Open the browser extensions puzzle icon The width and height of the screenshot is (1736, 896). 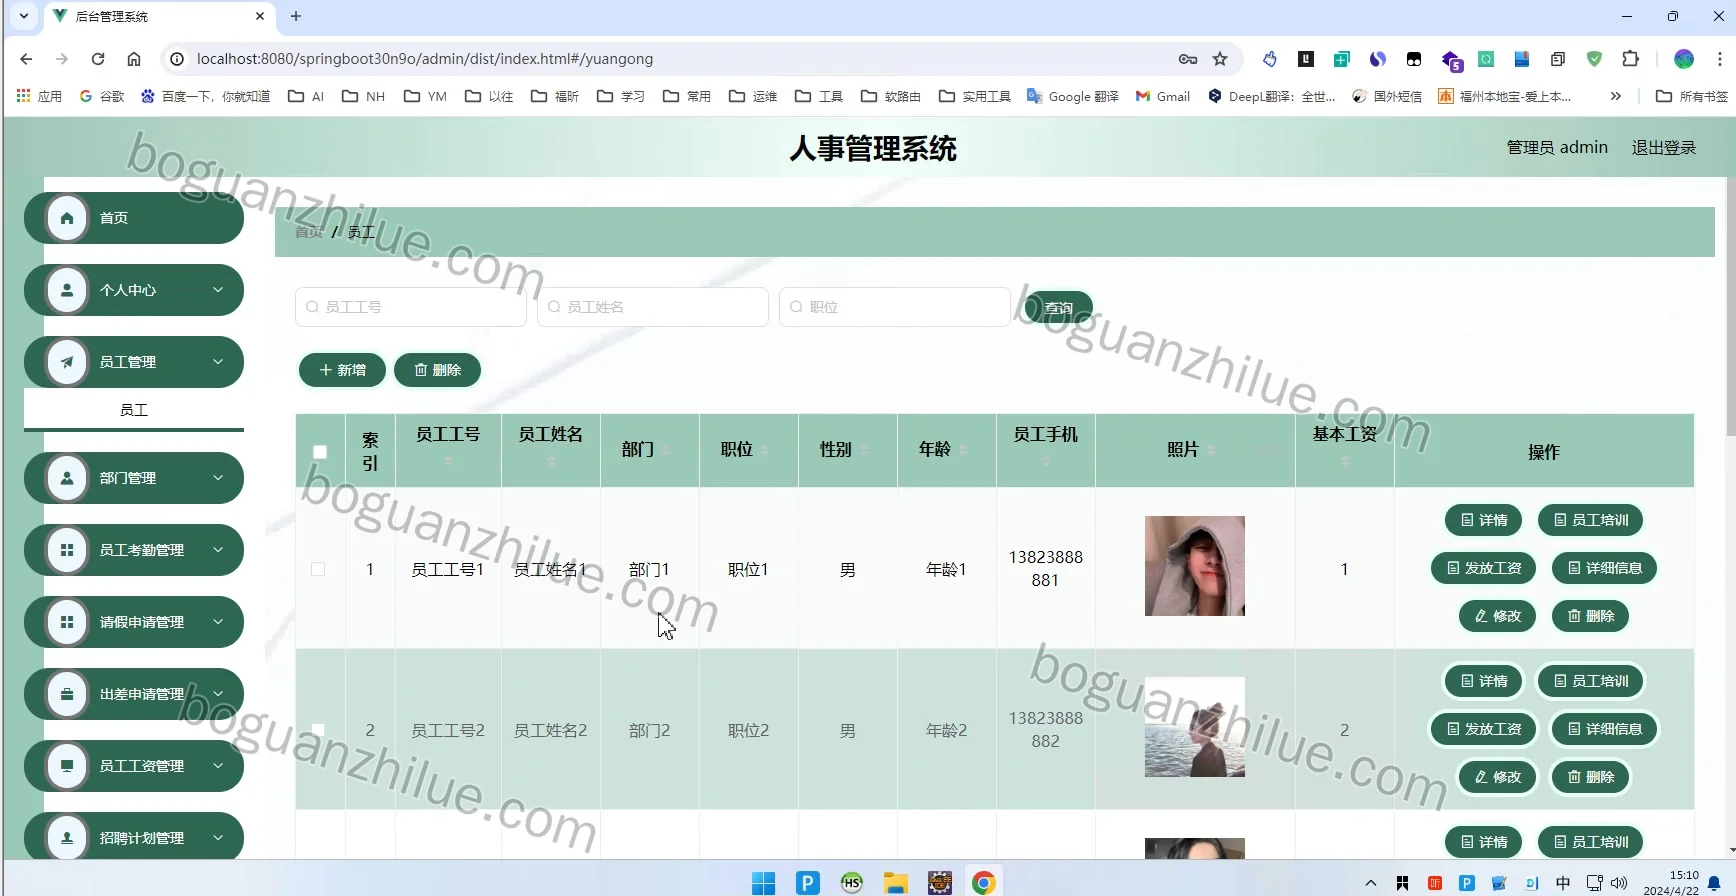point(1630,59)
